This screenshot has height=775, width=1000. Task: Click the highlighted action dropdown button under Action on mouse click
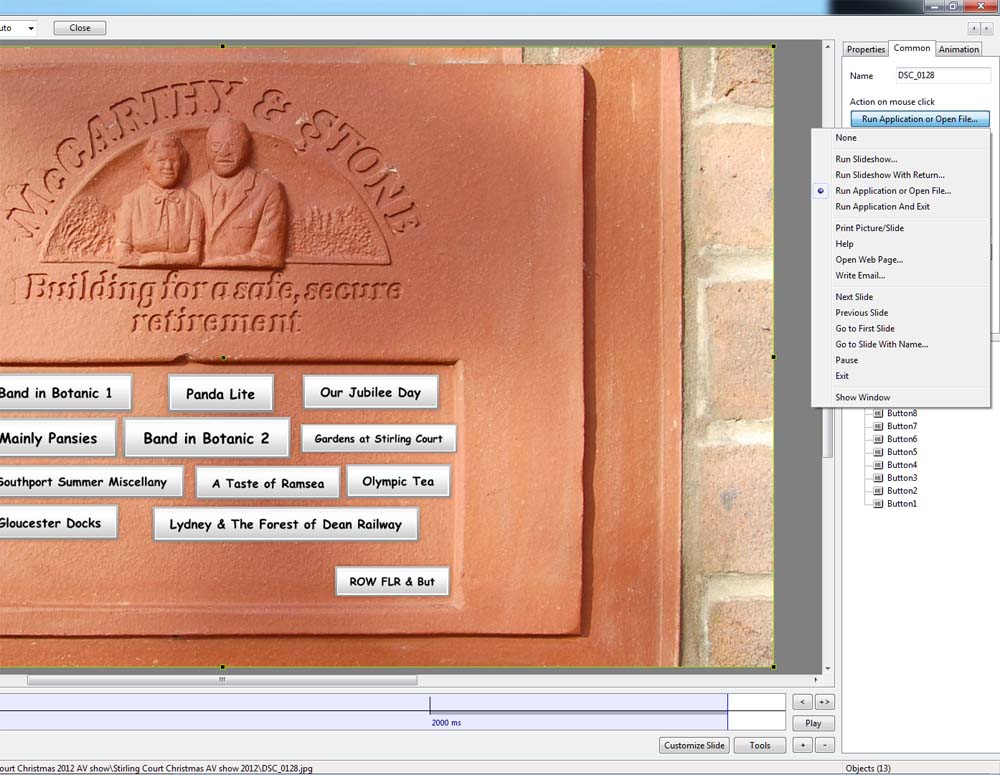click(920, 119)
